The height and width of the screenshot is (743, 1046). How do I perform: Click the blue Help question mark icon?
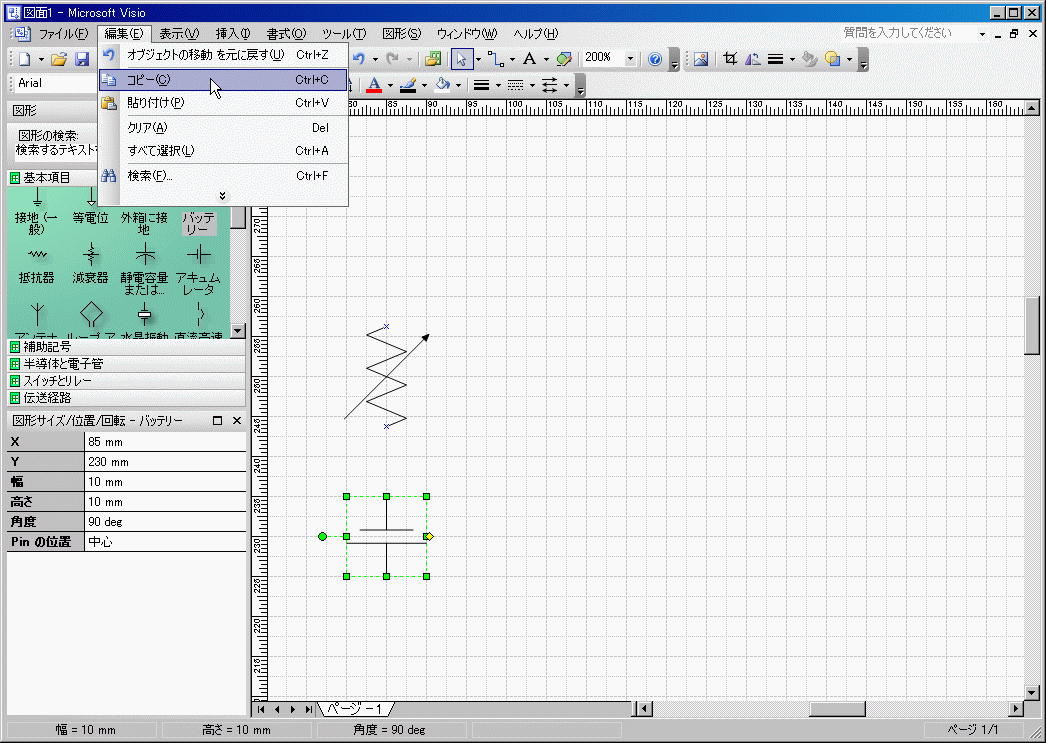click(655, 59)
